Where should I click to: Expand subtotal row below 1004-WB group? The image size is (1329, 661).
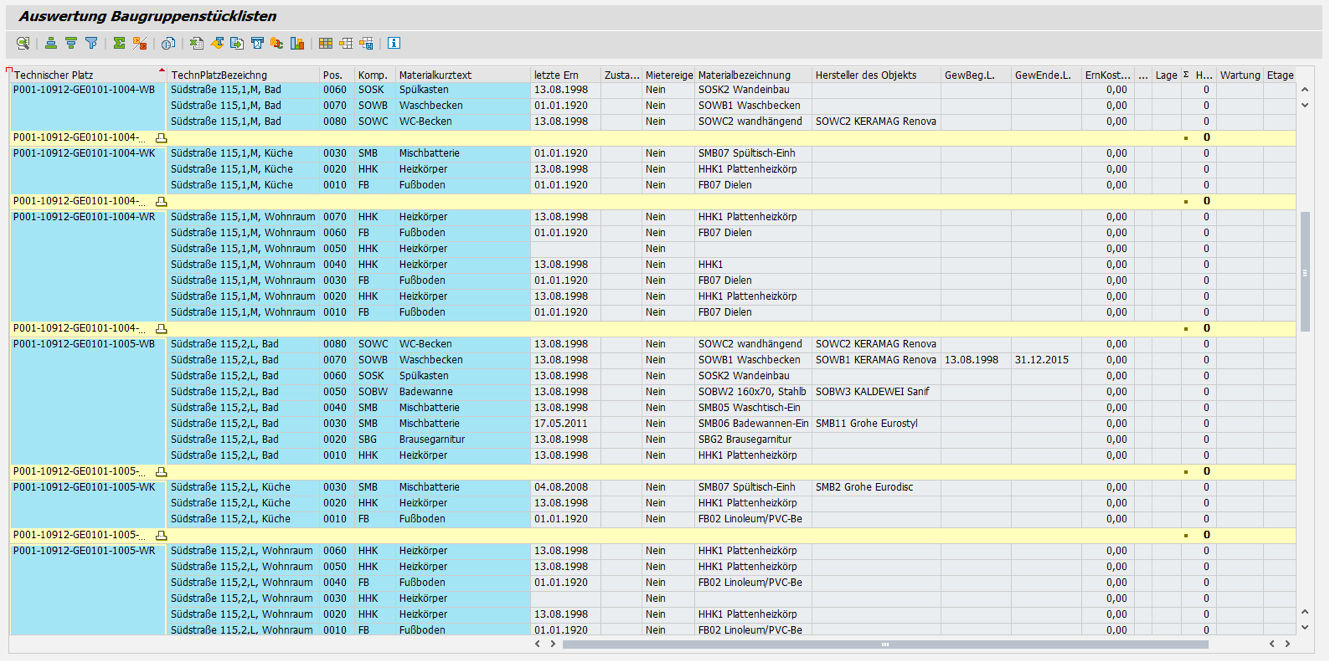(161, 138)
